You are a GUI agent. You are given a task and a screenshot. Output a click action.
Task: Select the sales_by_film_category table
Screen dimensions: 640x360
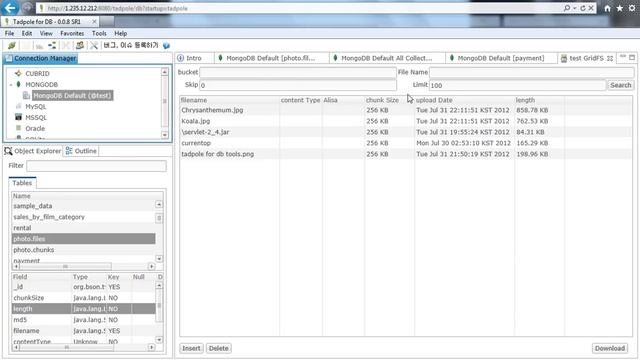84,217
